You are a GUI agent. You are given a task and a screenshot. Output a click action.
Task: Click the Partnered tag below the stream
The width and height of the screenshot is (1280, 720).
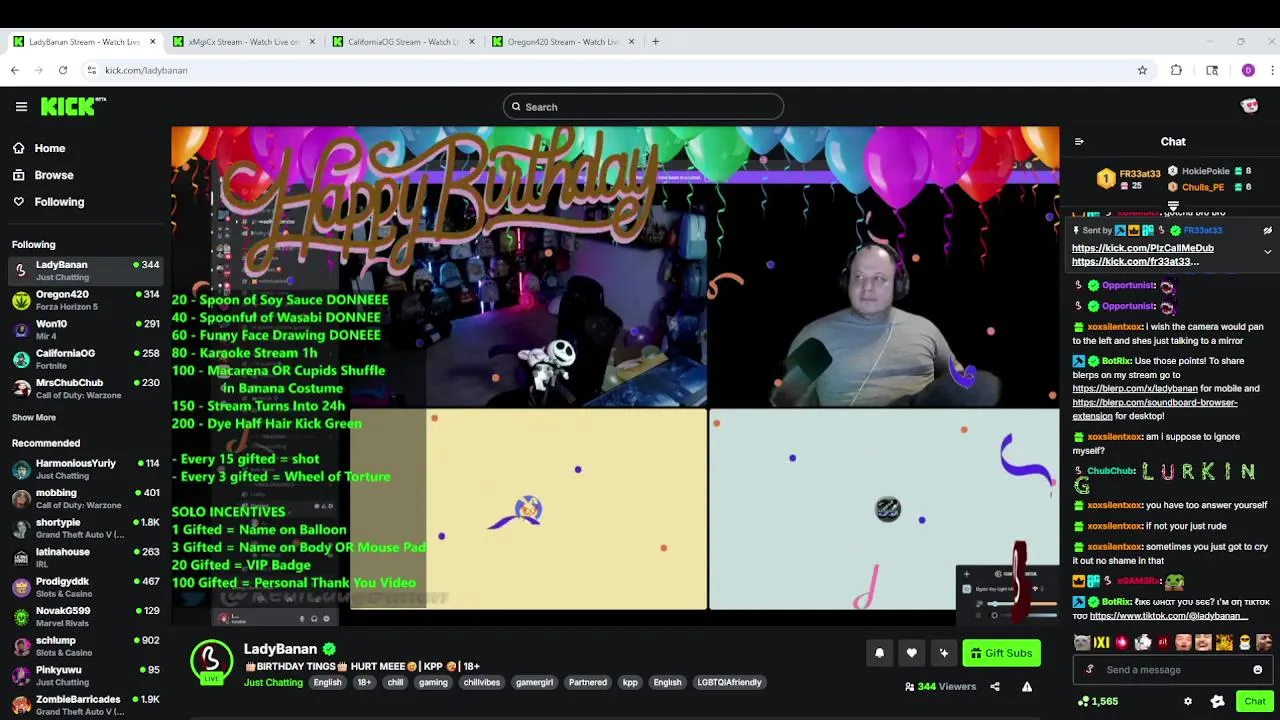[588, 683]
